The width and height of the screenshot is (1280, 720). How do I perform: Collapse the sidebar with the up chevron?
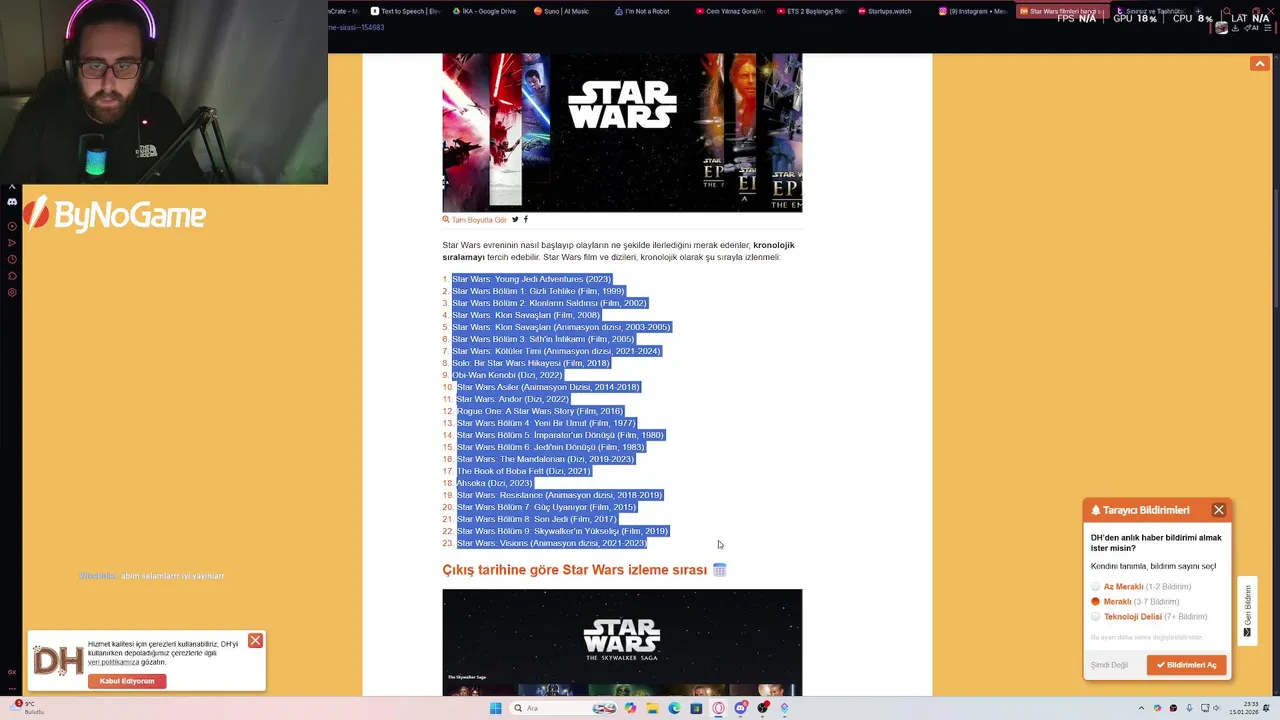pyautogui.click(x=12, y=187)
